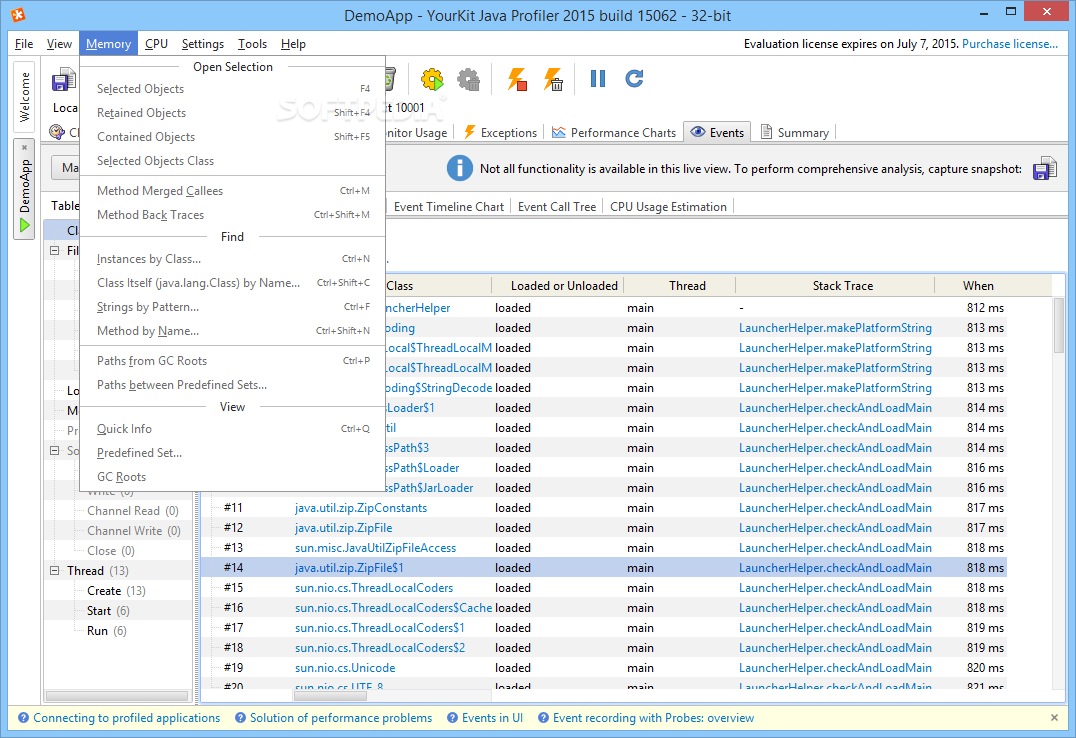Choose Instances by Class... menu entry
Image resolution: width=1076 pixels, height=738 pixels.
tap(233, 259)
